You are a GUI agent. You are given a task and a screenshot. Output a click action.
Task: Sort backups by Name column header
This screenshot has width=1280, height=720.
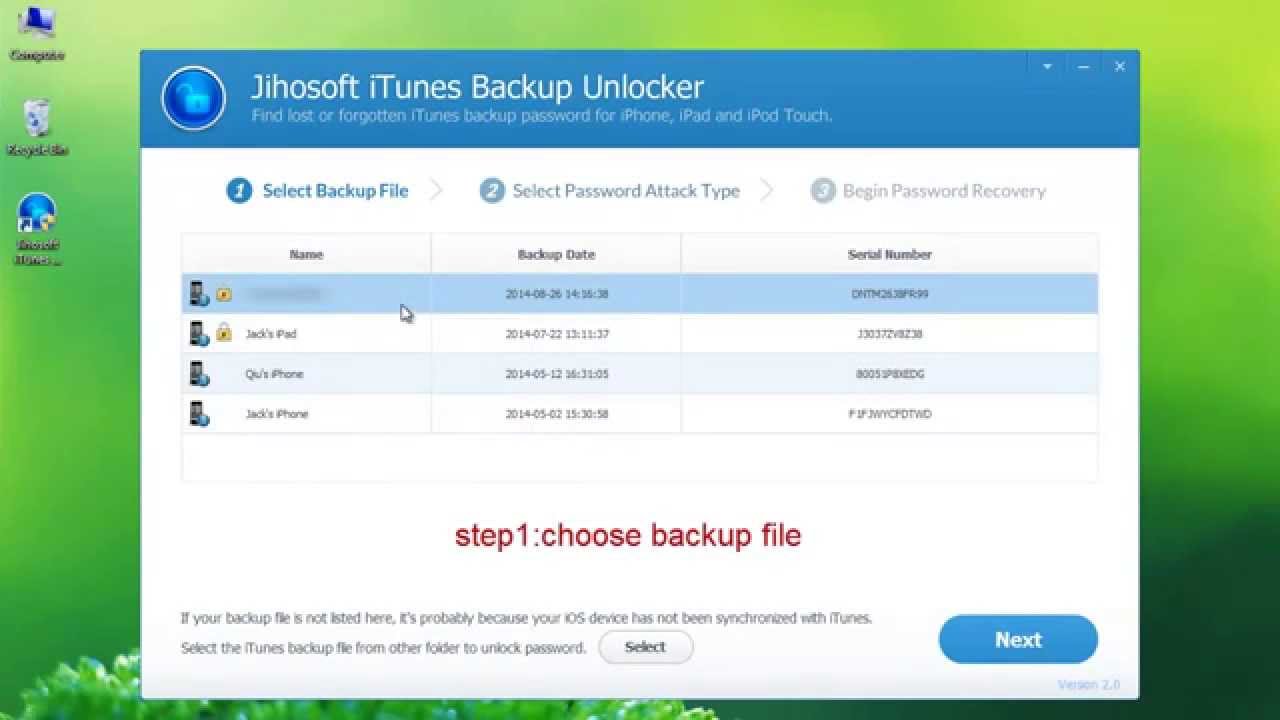[306, 254]
